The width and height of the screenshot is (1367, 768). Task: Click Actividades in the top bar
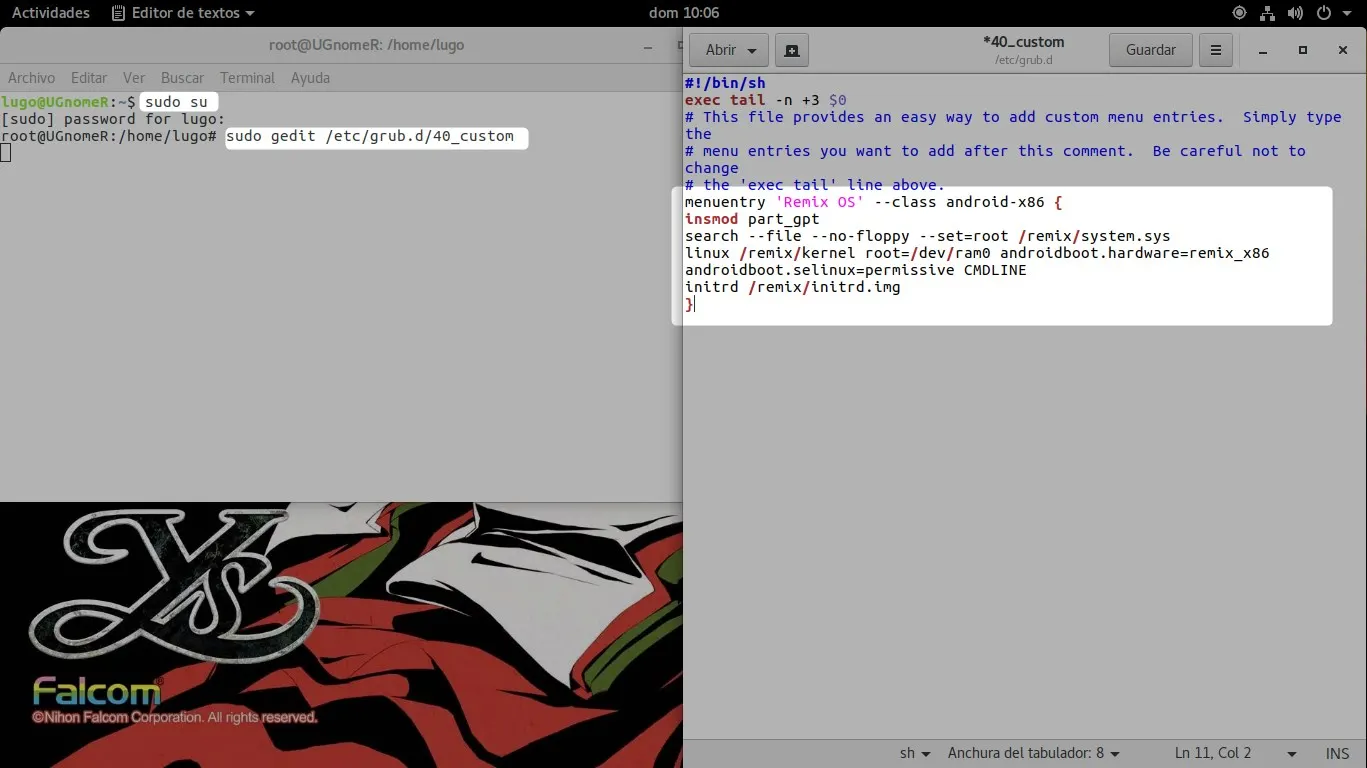[x=50, y=13]
